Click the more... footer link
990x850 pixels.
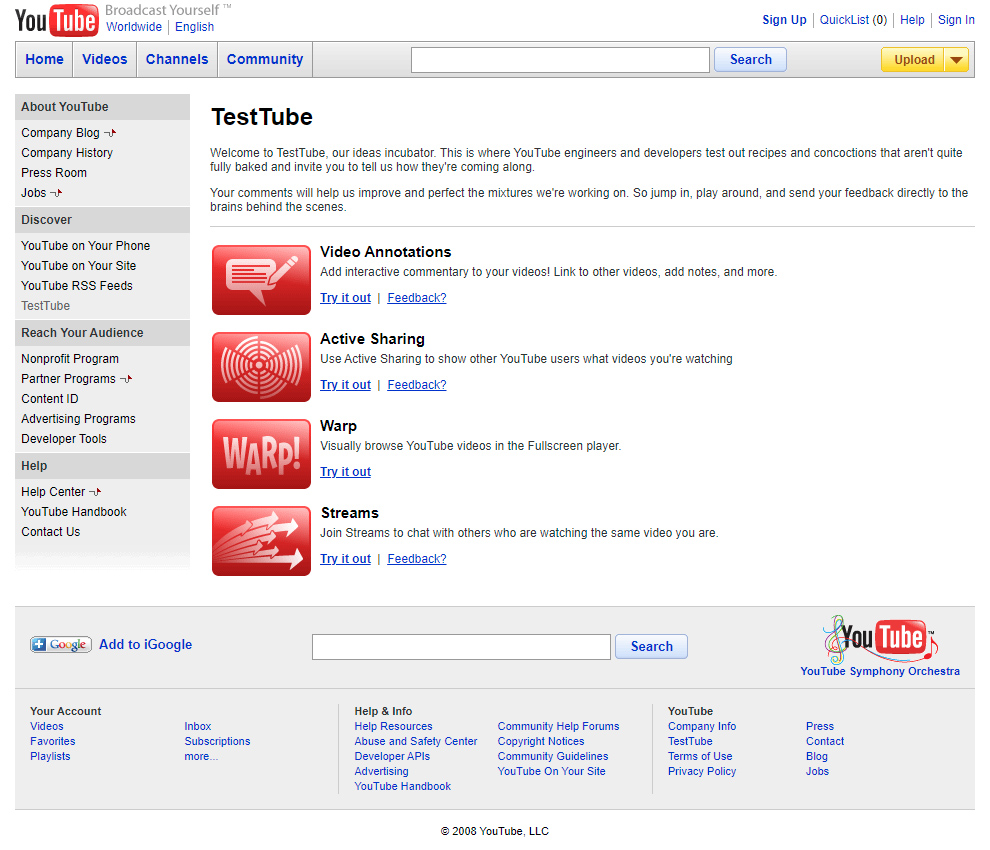(201, 757)
